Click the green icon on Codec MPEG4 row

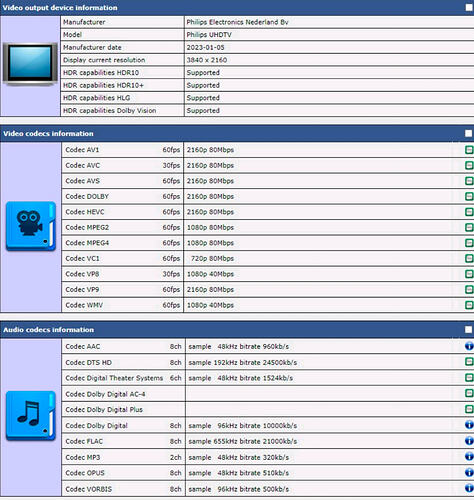coord(469,243)
